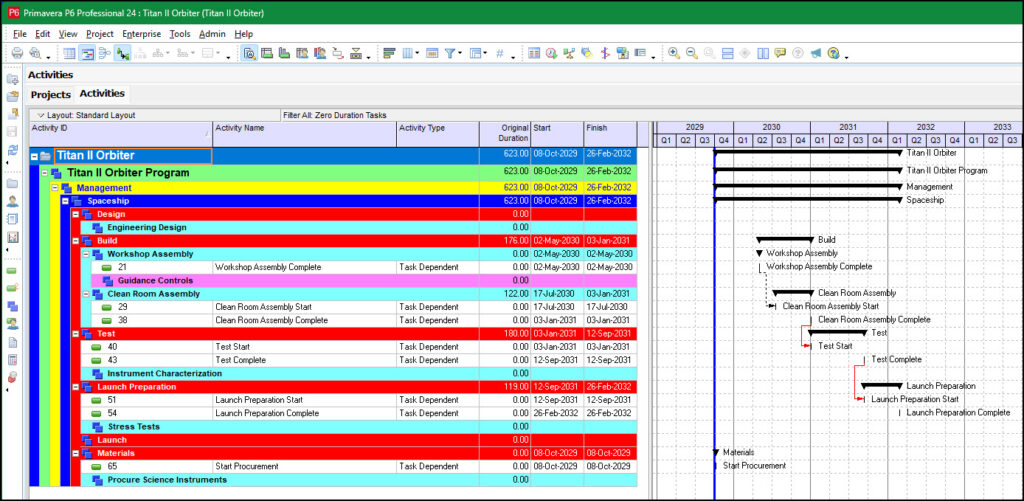Image resolution: width=1024 pixels, height=501 pixels.
Task: Open the File menu
Action: pos(20,34)
